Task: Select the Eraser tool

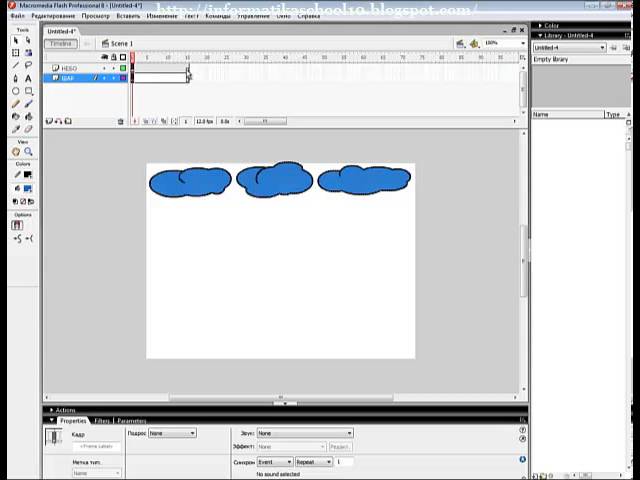Action: tap(28, 129)
